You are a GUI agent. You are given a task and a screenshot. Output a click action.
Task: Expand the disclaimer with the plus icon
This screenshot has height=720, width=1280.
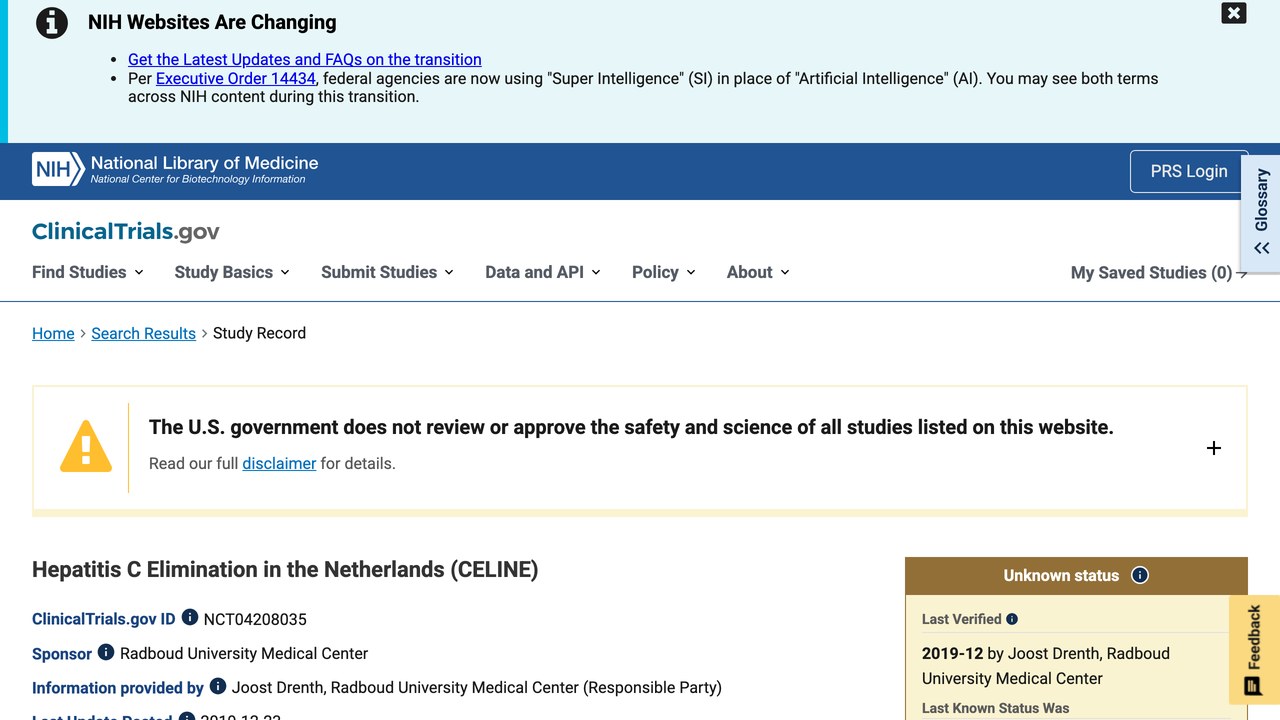click(1214, 448)
